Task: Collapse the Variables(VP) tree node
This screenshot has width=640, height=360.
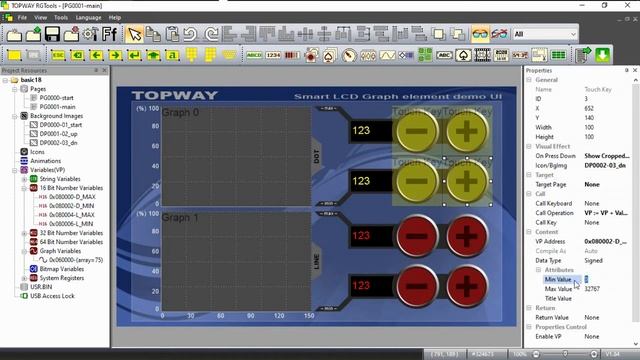Action: click(x=15, y=170)
